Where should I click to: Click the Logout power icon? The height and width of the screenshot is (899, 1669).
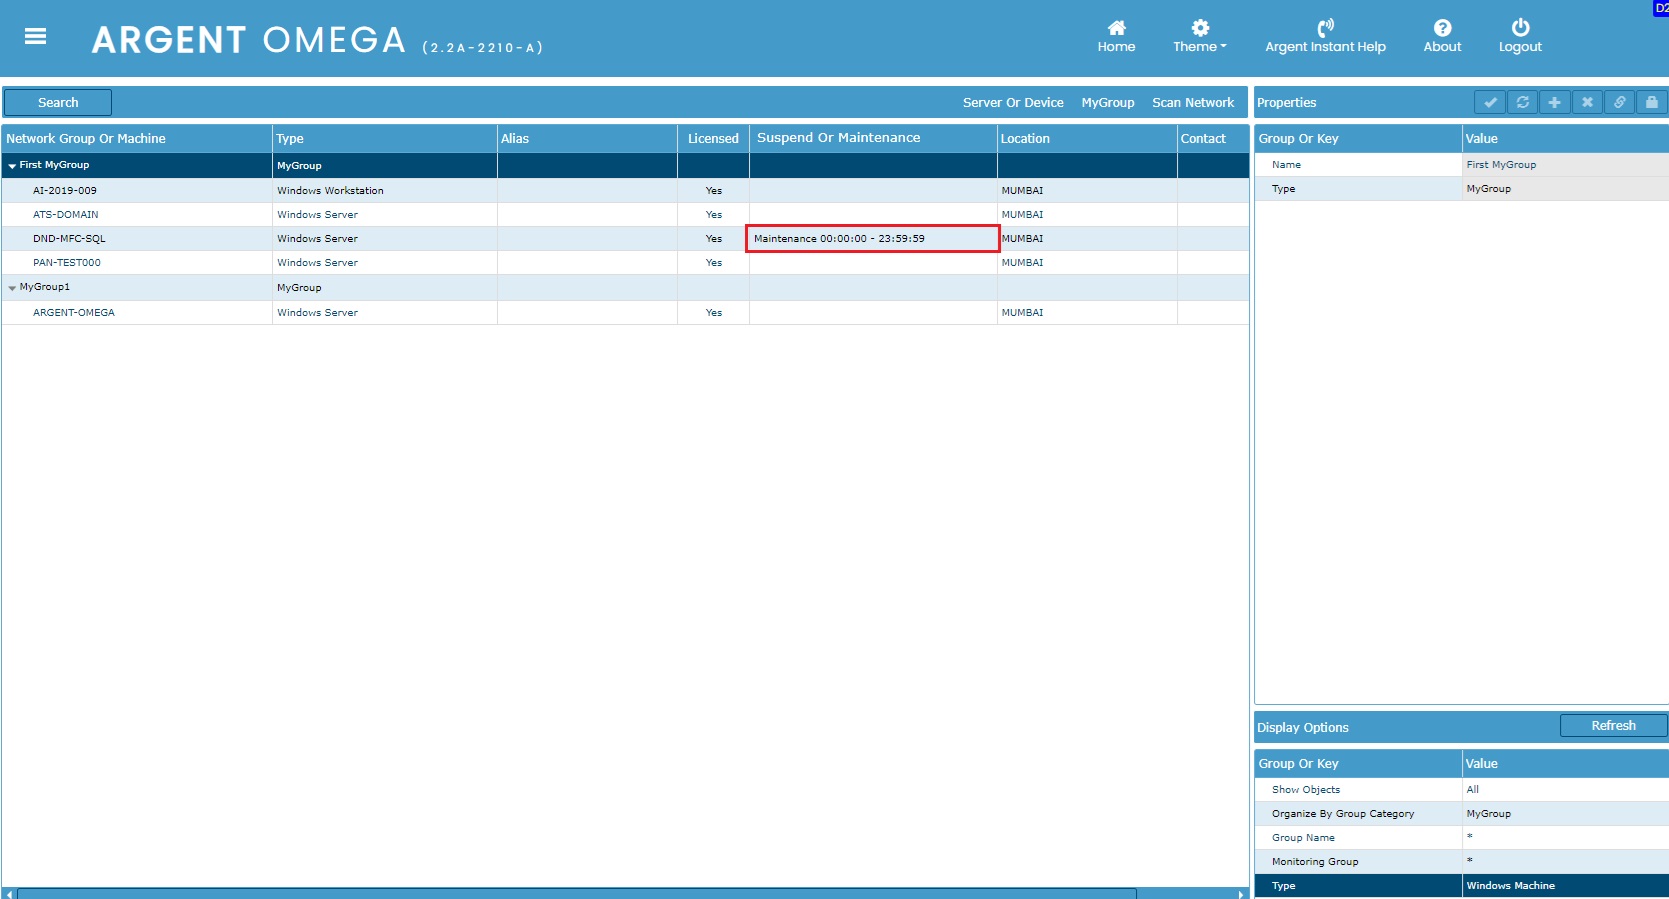[x=1519, y=28]
